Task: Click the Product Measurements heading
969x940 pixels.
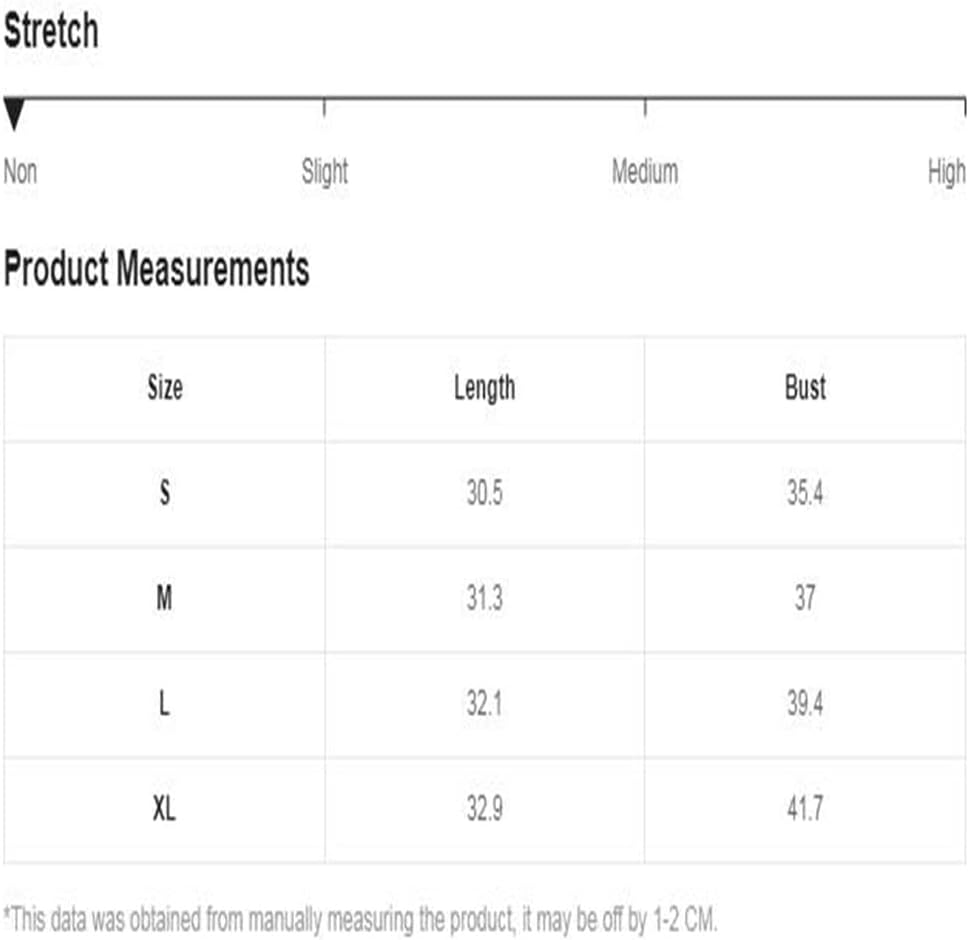Action: tap(156, 269)
